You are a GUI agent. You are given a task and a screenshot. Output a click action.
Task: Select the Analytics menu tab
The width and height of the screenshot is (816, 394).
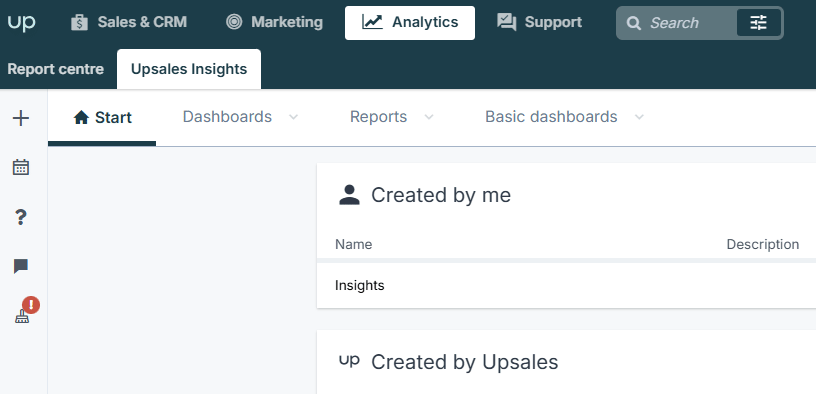(x=410, y=23)
